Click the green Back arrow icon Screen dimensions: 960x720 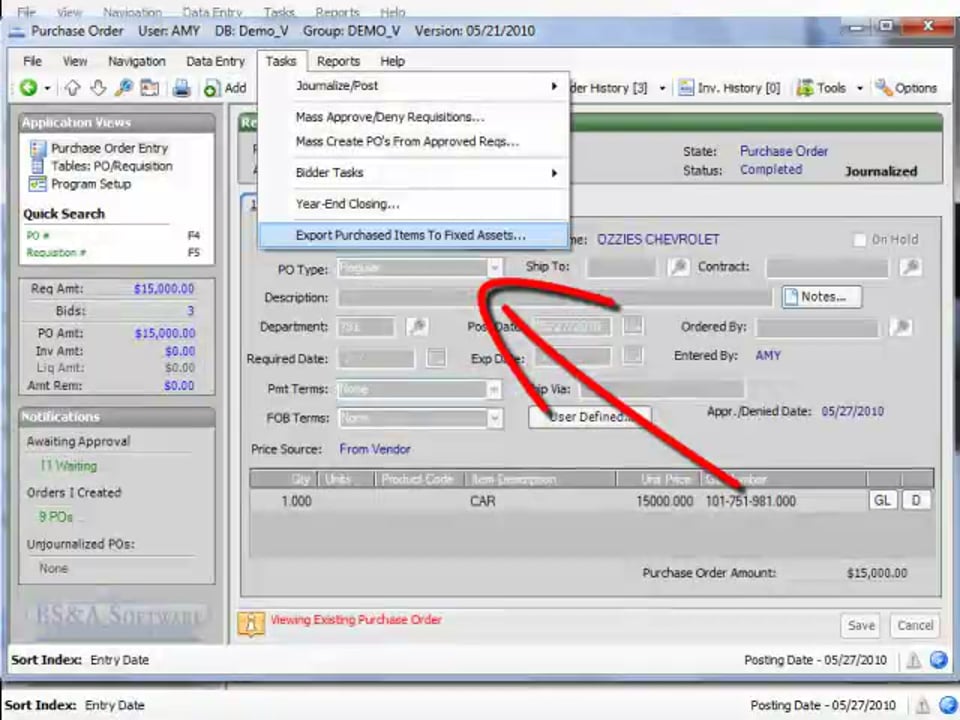coord(28,88)
